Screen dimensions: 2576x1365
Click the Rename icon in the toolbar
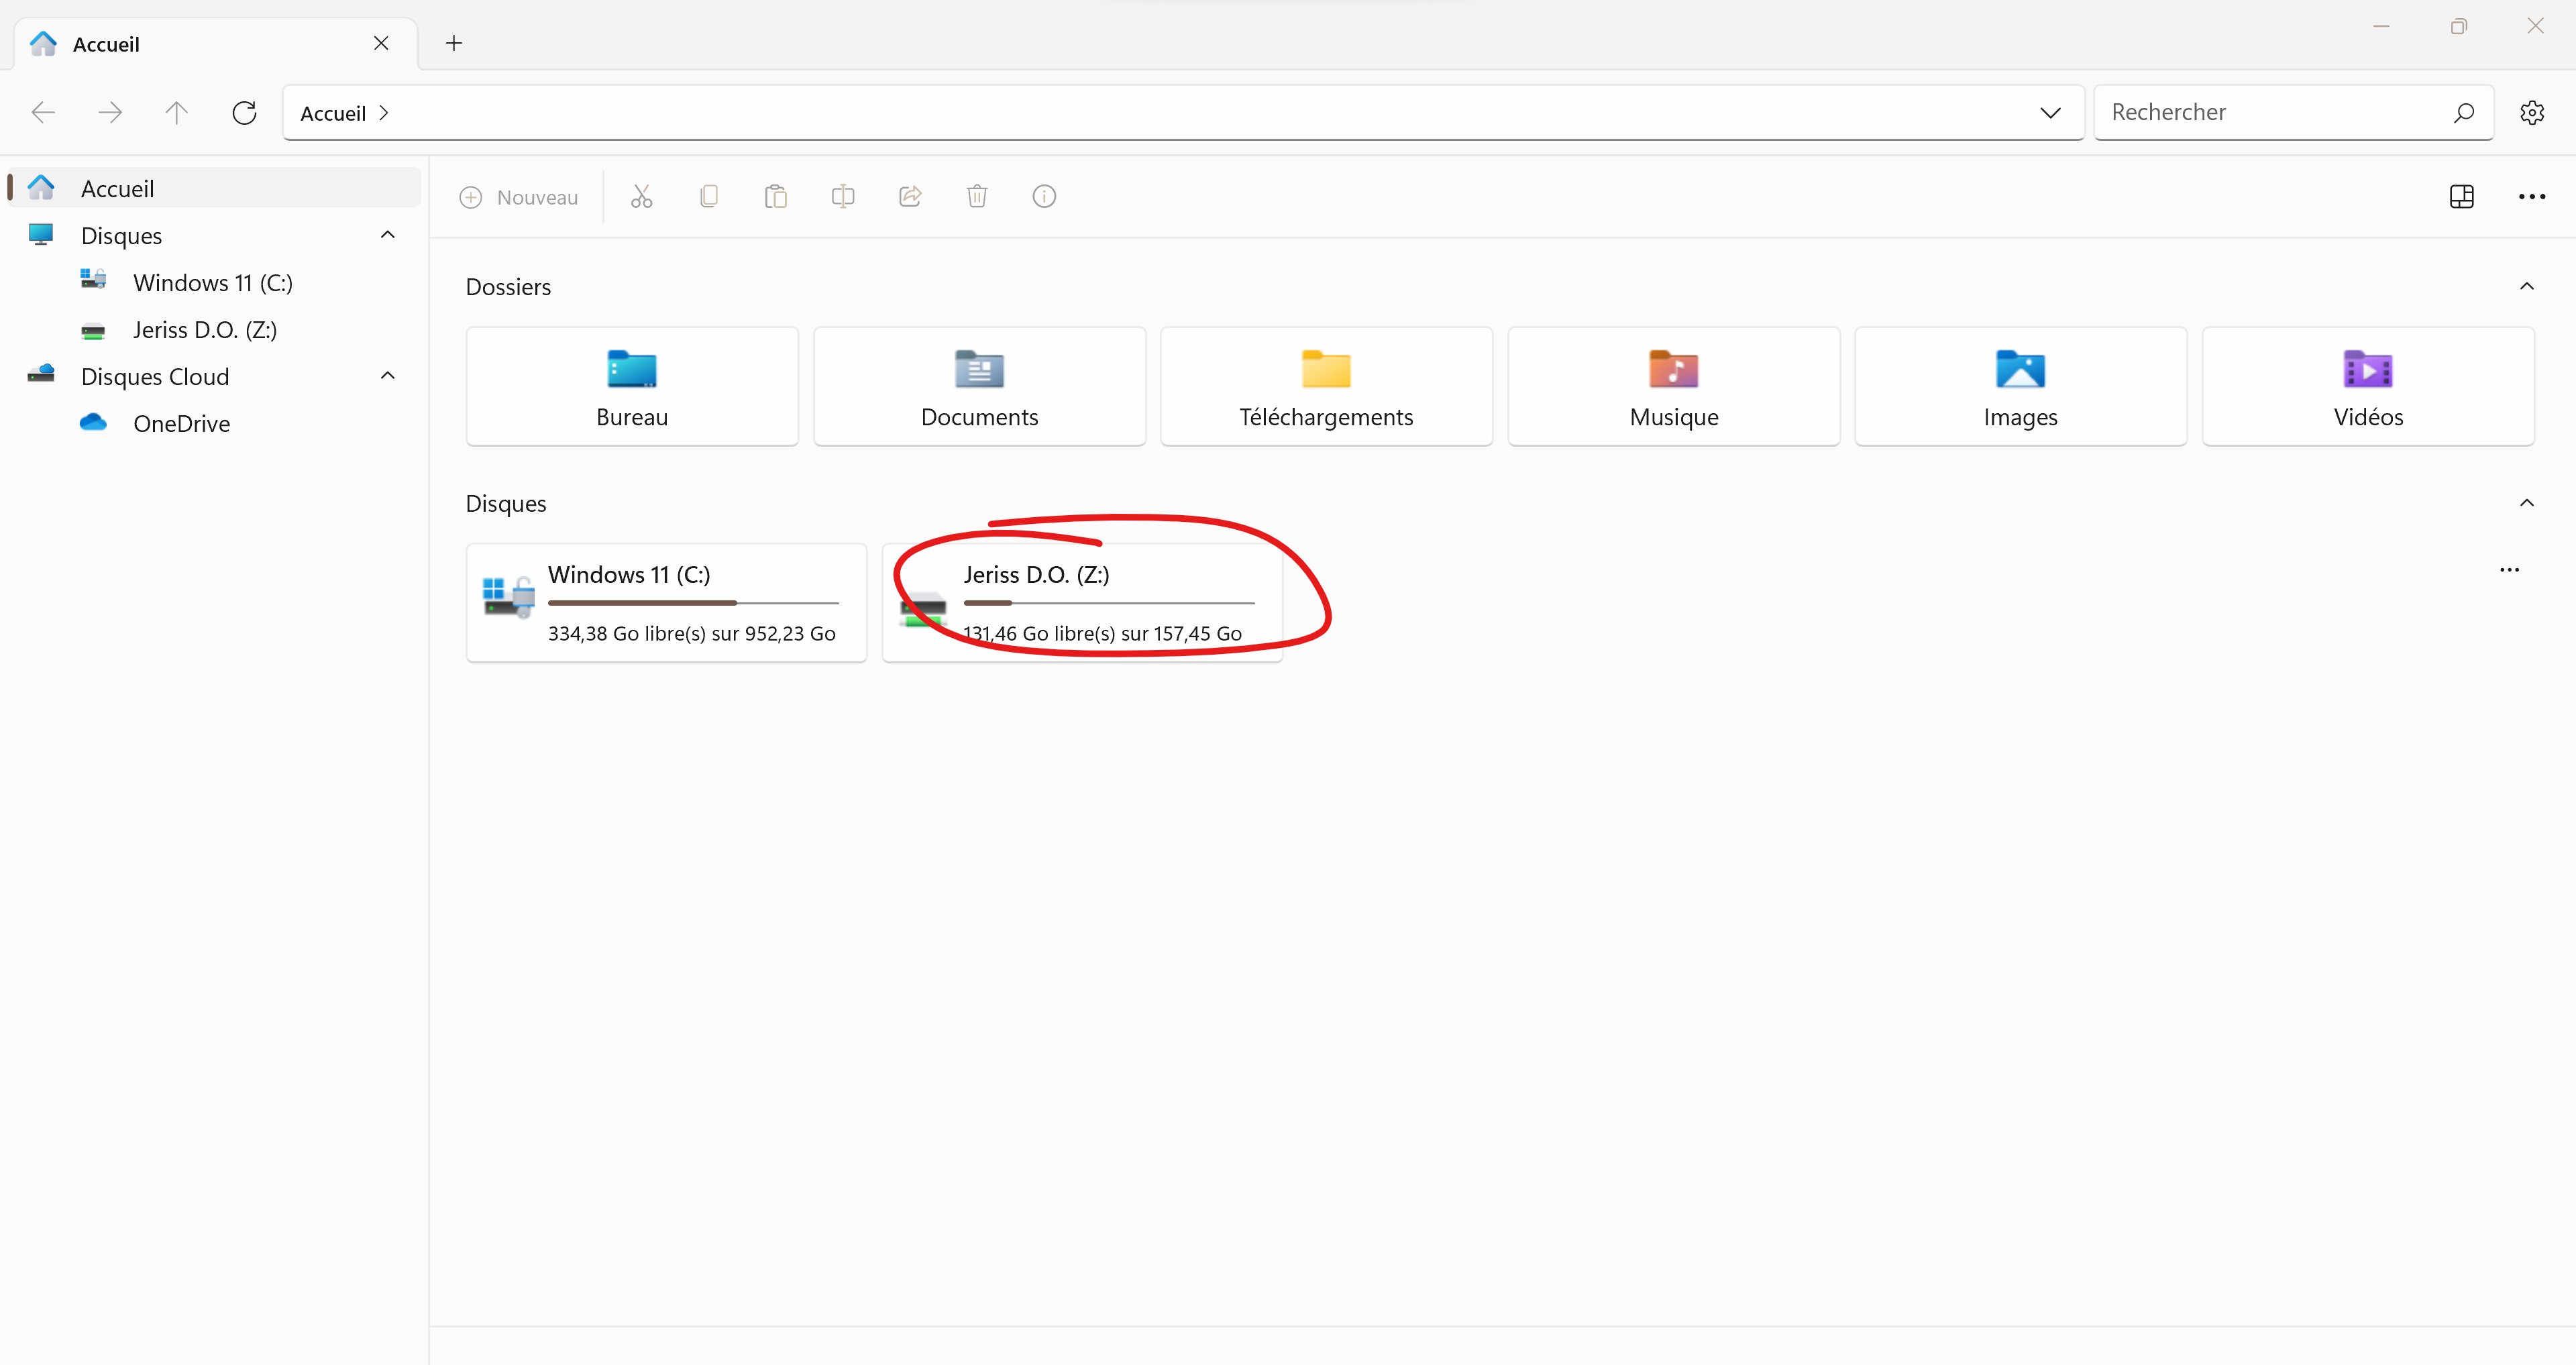(843, 196)
